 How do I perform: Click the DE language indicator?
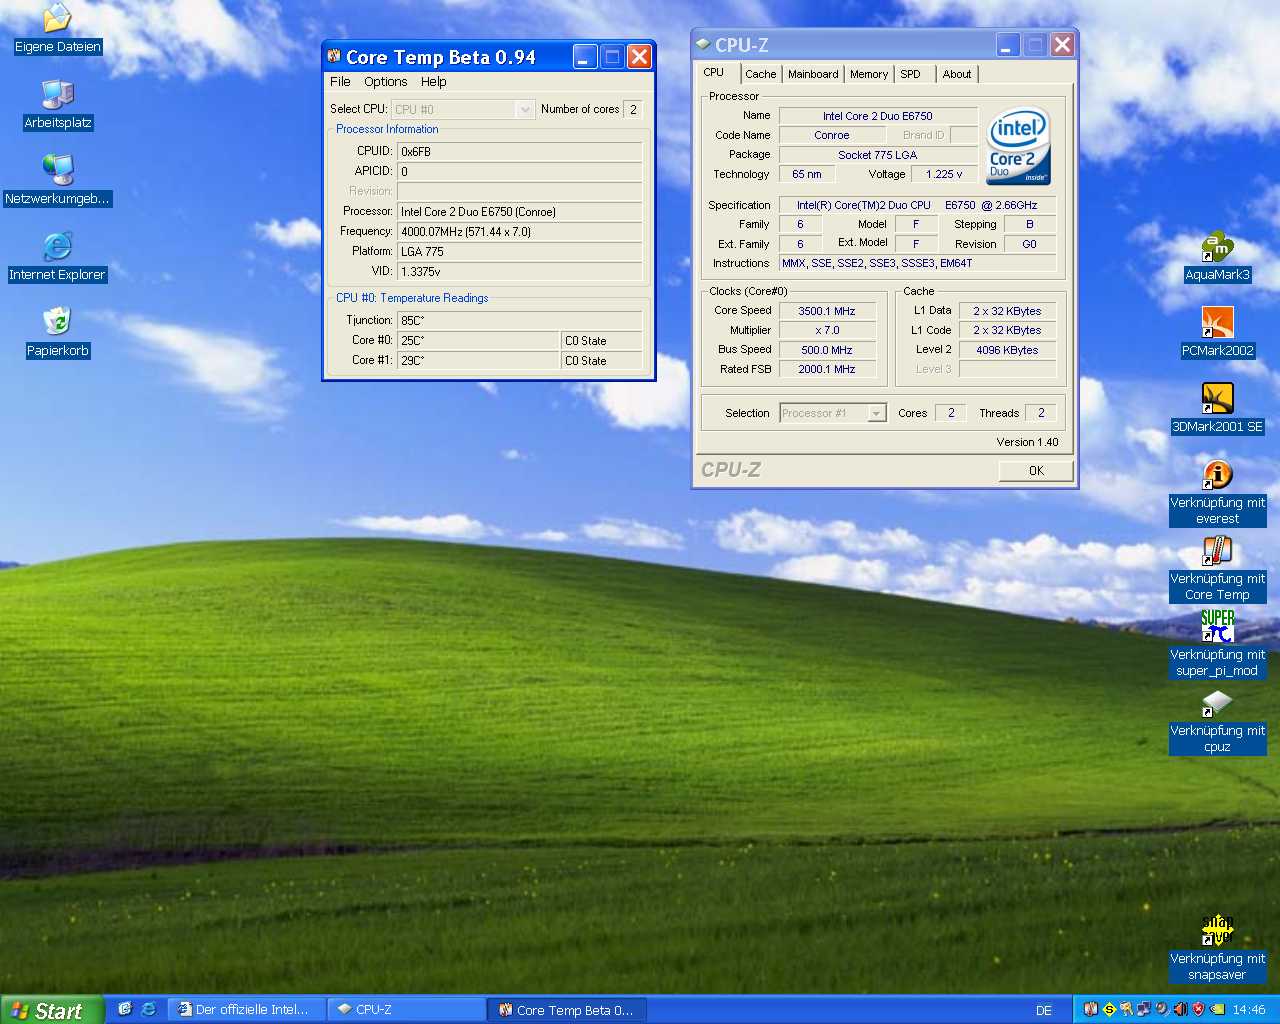[1044, 1010]
